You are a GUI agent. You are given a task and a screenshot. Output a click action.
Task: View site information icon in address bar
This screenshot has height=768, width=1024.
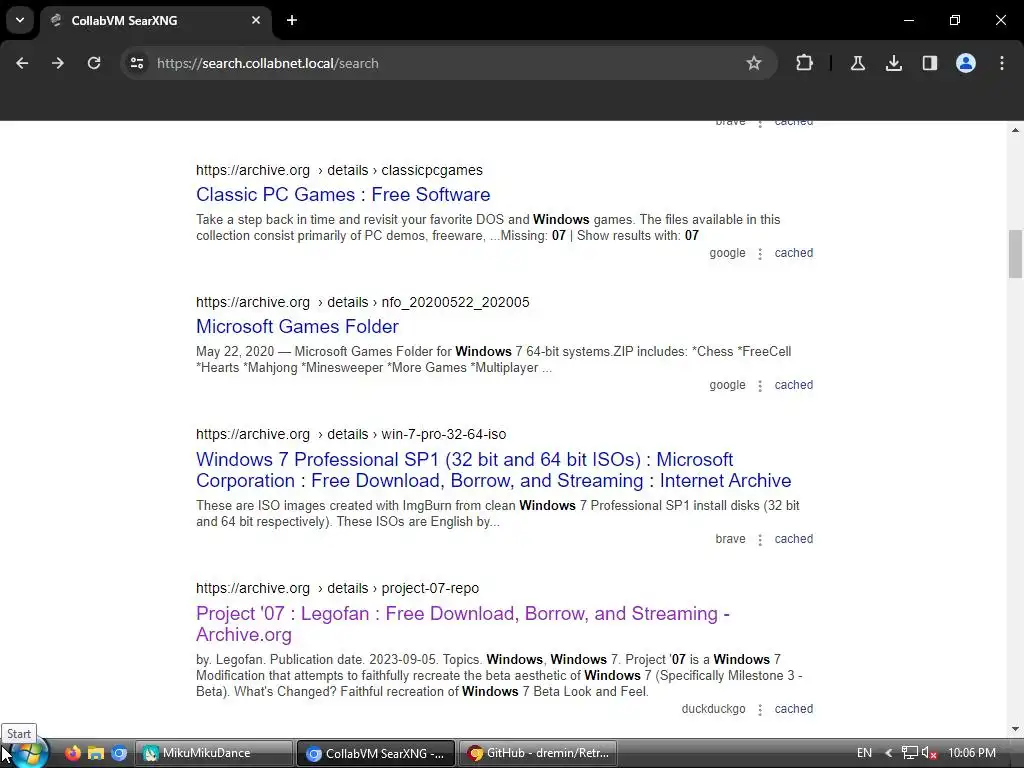point(137,63)
